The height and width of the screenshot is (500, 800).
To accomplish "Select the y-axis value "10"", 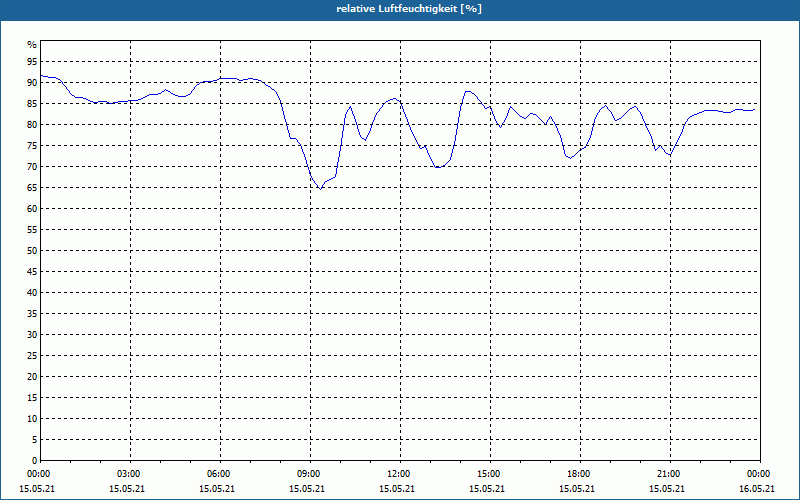I will click(32, 418).
